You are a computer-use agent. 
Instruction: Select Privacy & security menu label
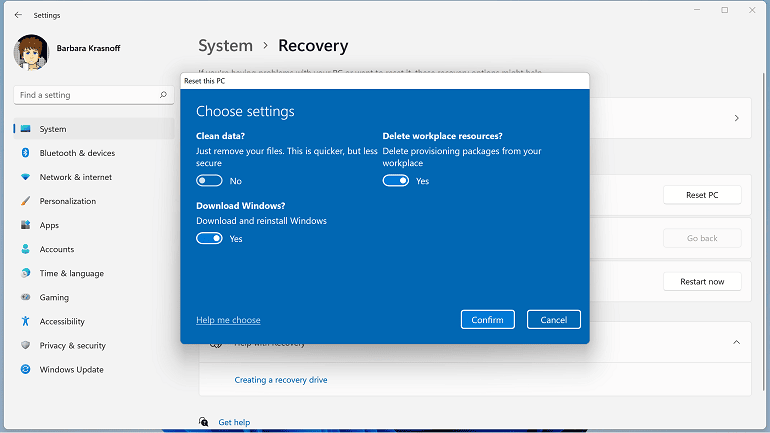point(73,345)
